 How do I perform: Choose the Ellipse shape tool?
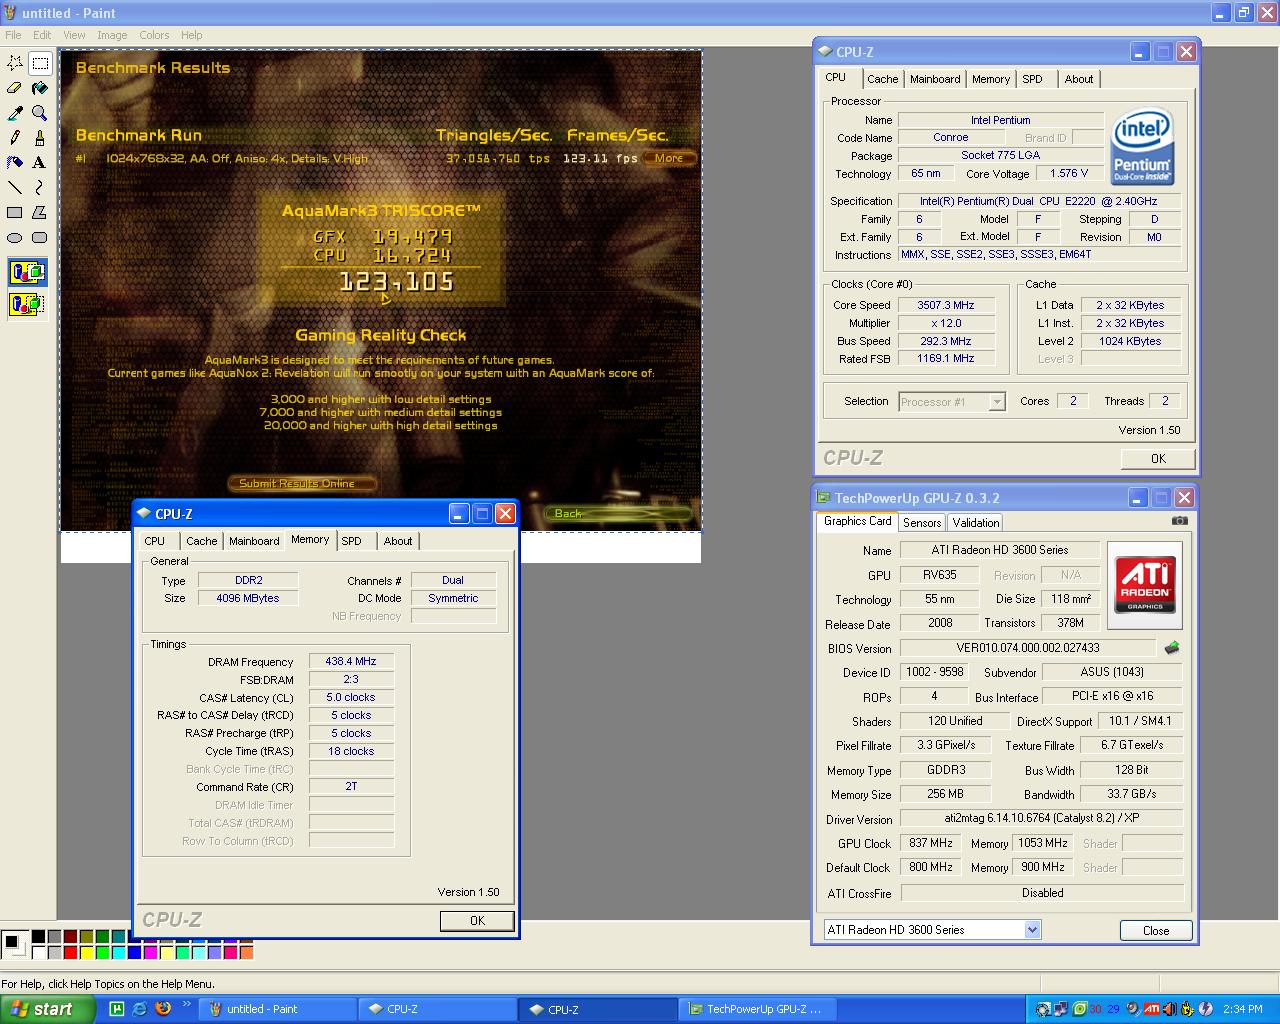point(15,237)
